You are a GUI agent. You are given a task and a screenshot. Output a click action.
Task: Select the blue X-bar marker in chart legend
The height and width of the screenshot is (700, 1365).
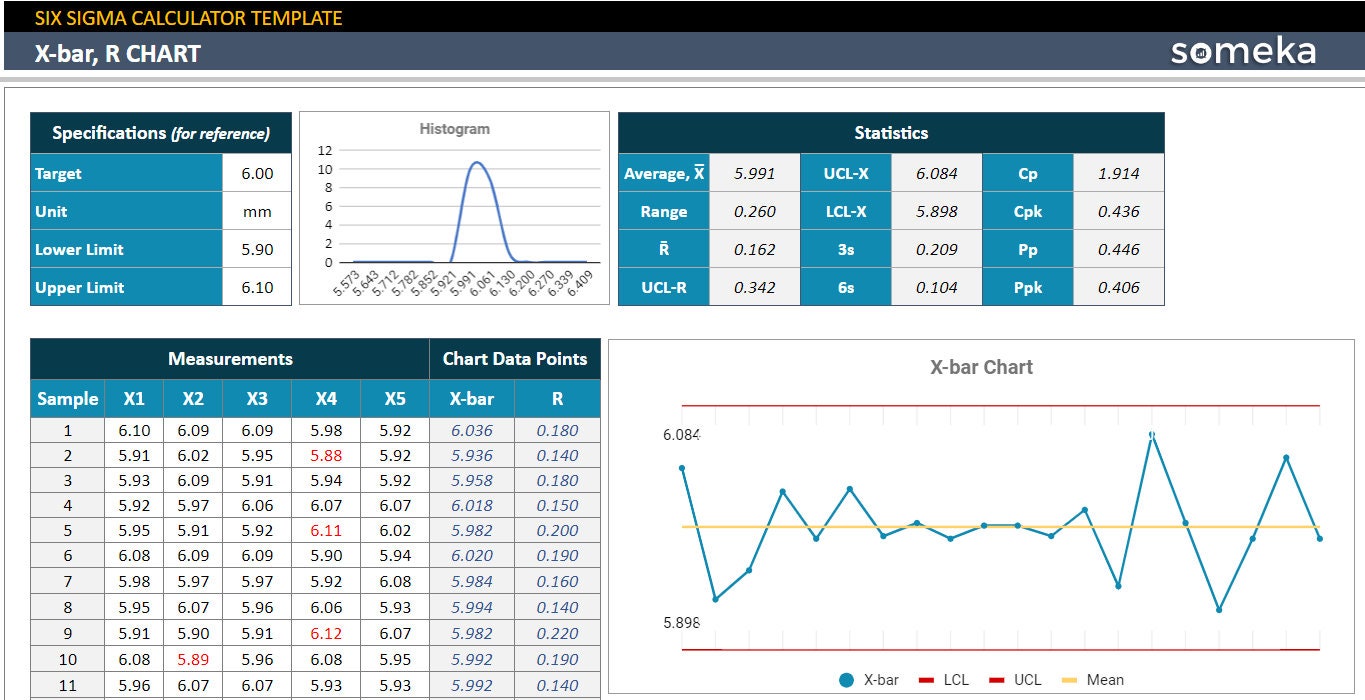click(x=845, y=679)
